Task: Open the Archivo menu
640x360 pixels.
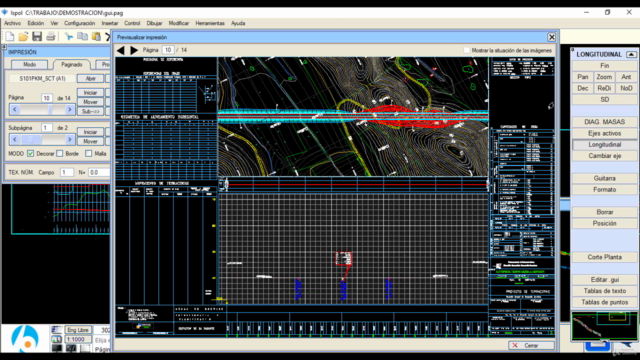Action: point(12,23)
